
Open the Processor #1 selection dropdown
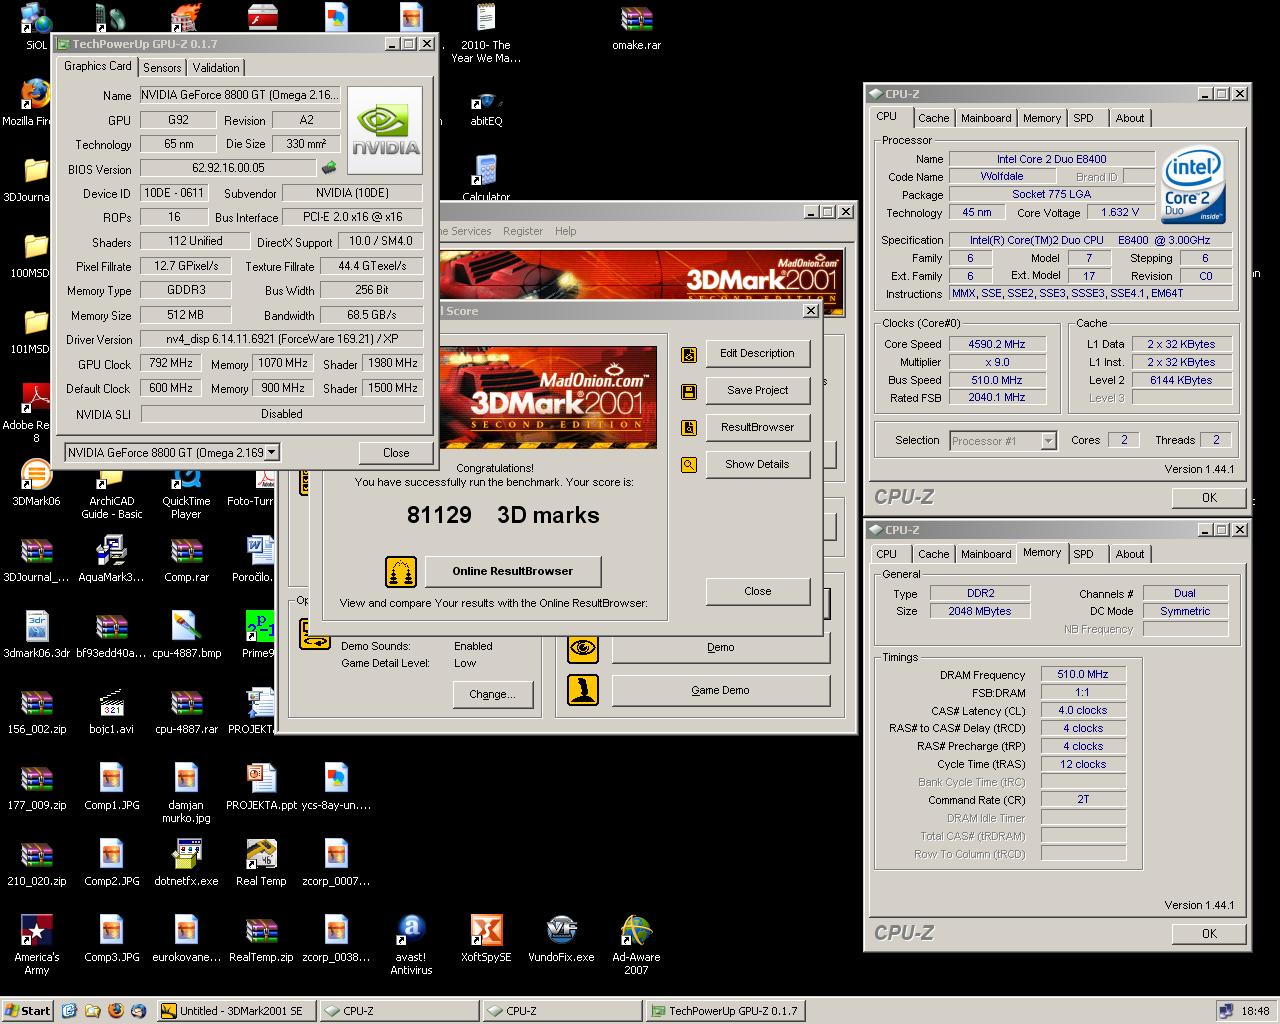(1048, 441)
